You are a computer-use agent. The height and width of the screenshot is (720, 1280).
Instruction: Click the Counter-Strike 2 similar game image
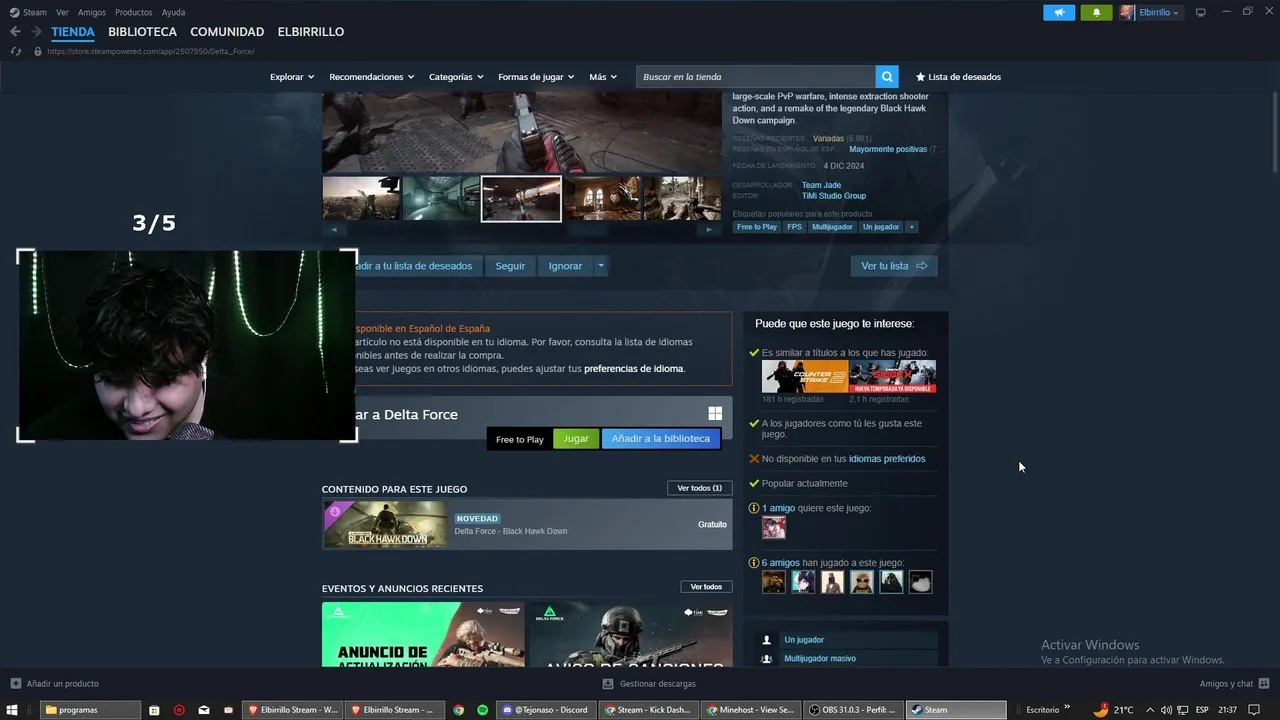coord(805,376)
